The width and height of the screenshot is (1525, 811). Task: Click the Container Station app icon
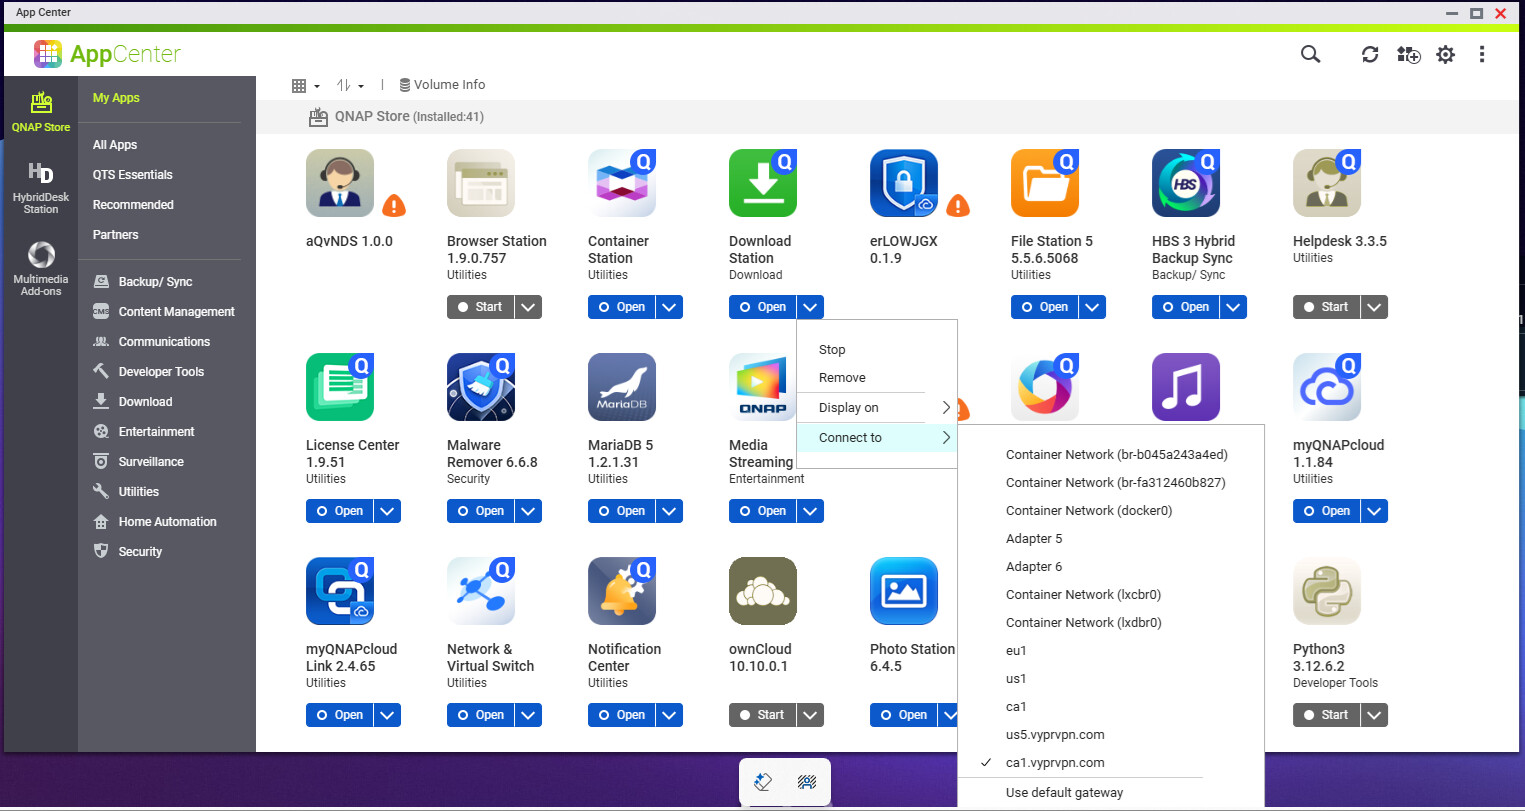click(x=621, y=184)
